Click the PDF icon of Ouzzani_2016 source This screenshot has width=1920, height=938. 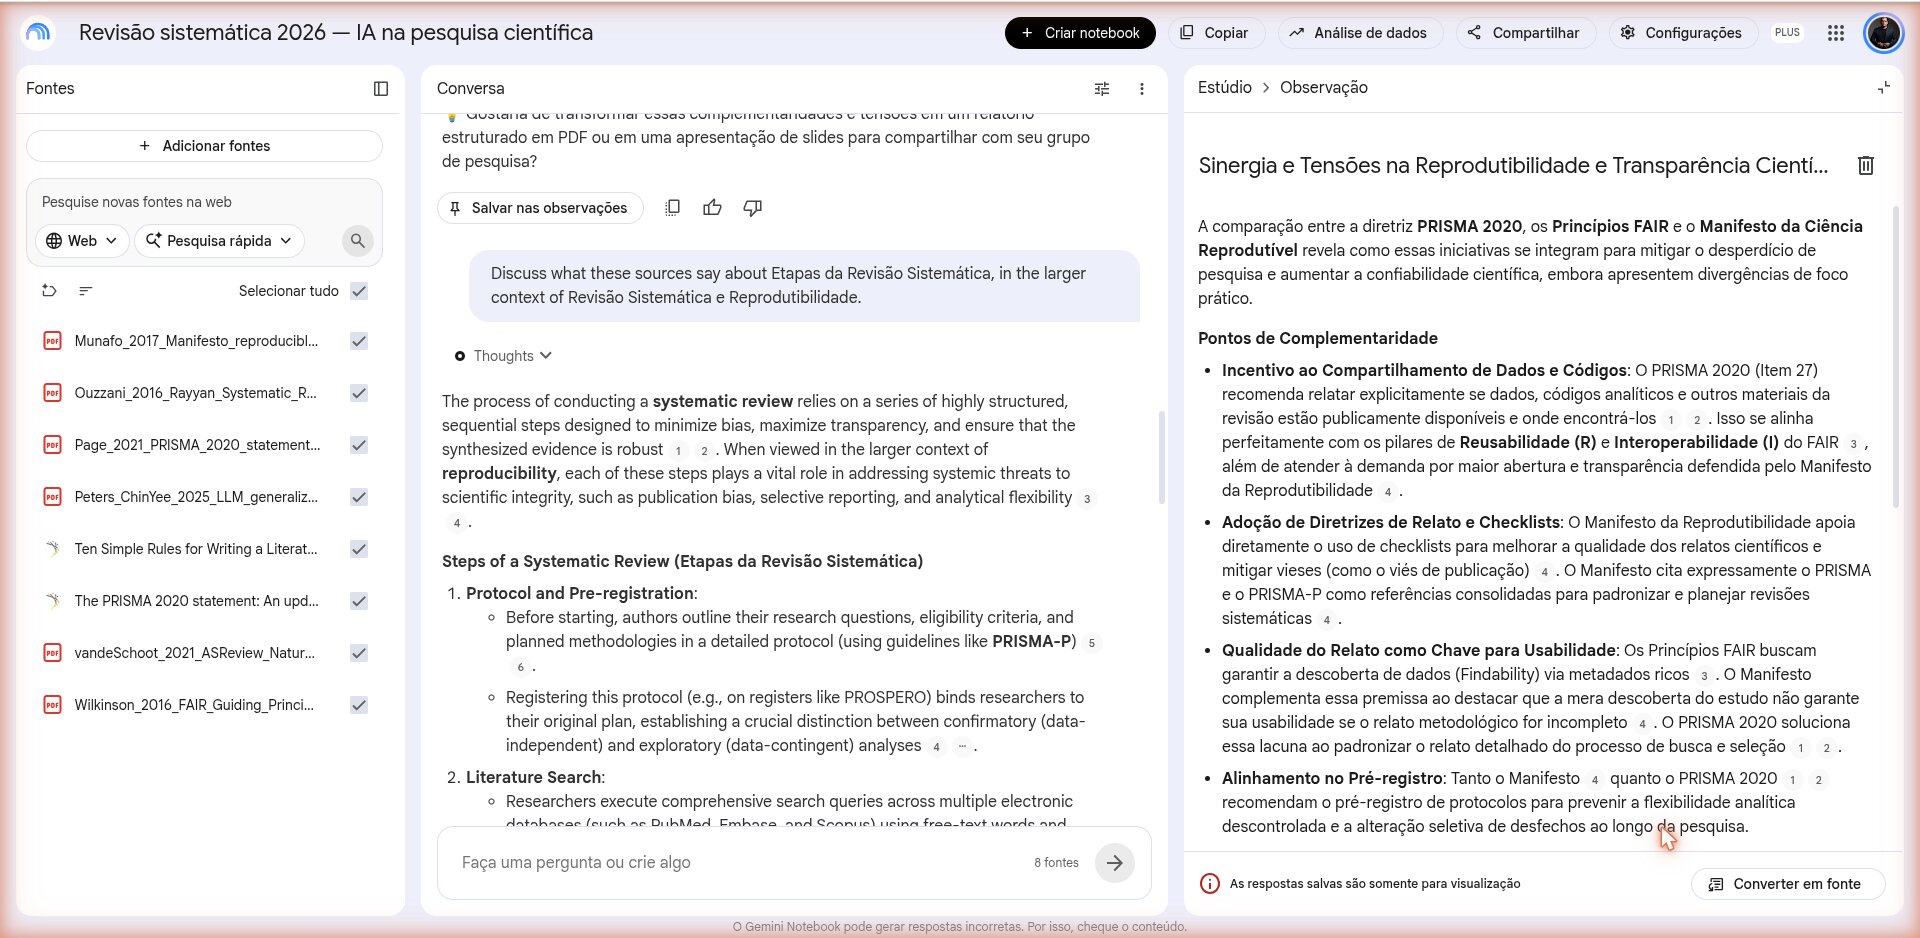click(x=52, y=393)
